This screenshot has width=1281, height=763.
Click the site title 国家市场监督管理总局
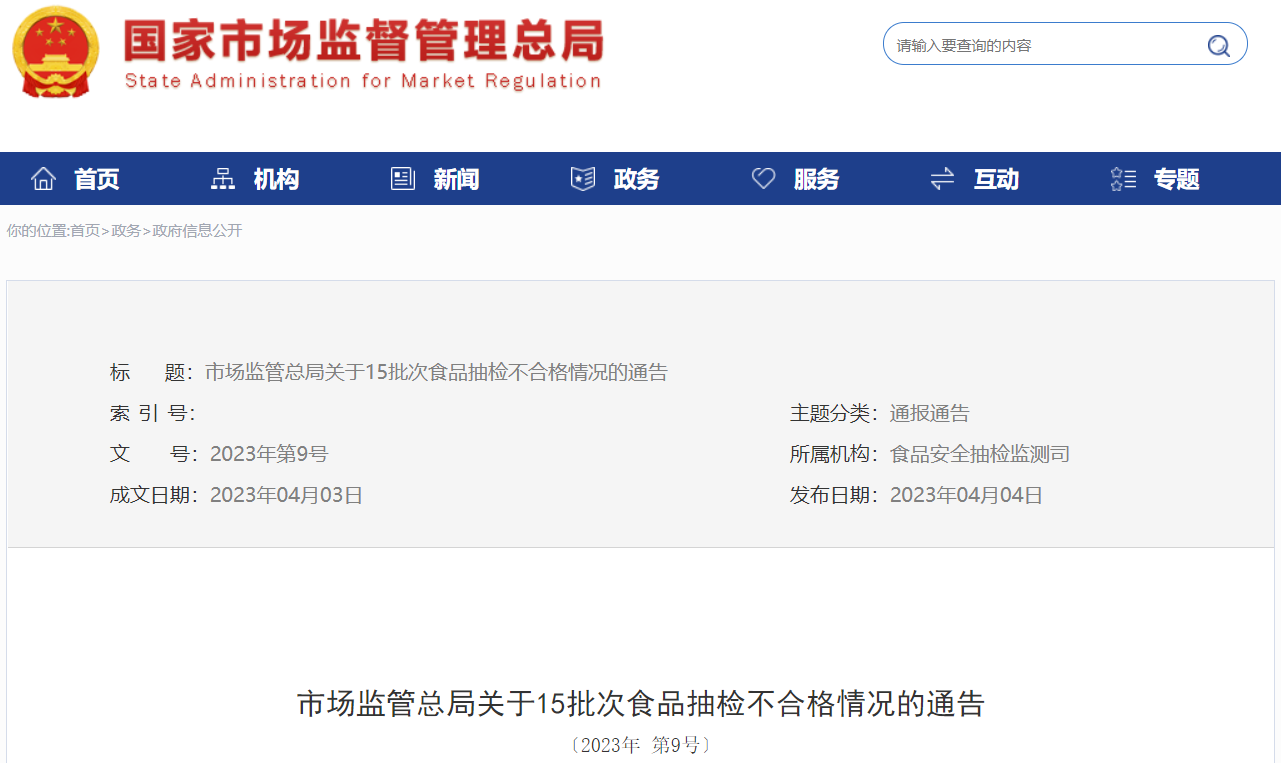tap(364, 41)
